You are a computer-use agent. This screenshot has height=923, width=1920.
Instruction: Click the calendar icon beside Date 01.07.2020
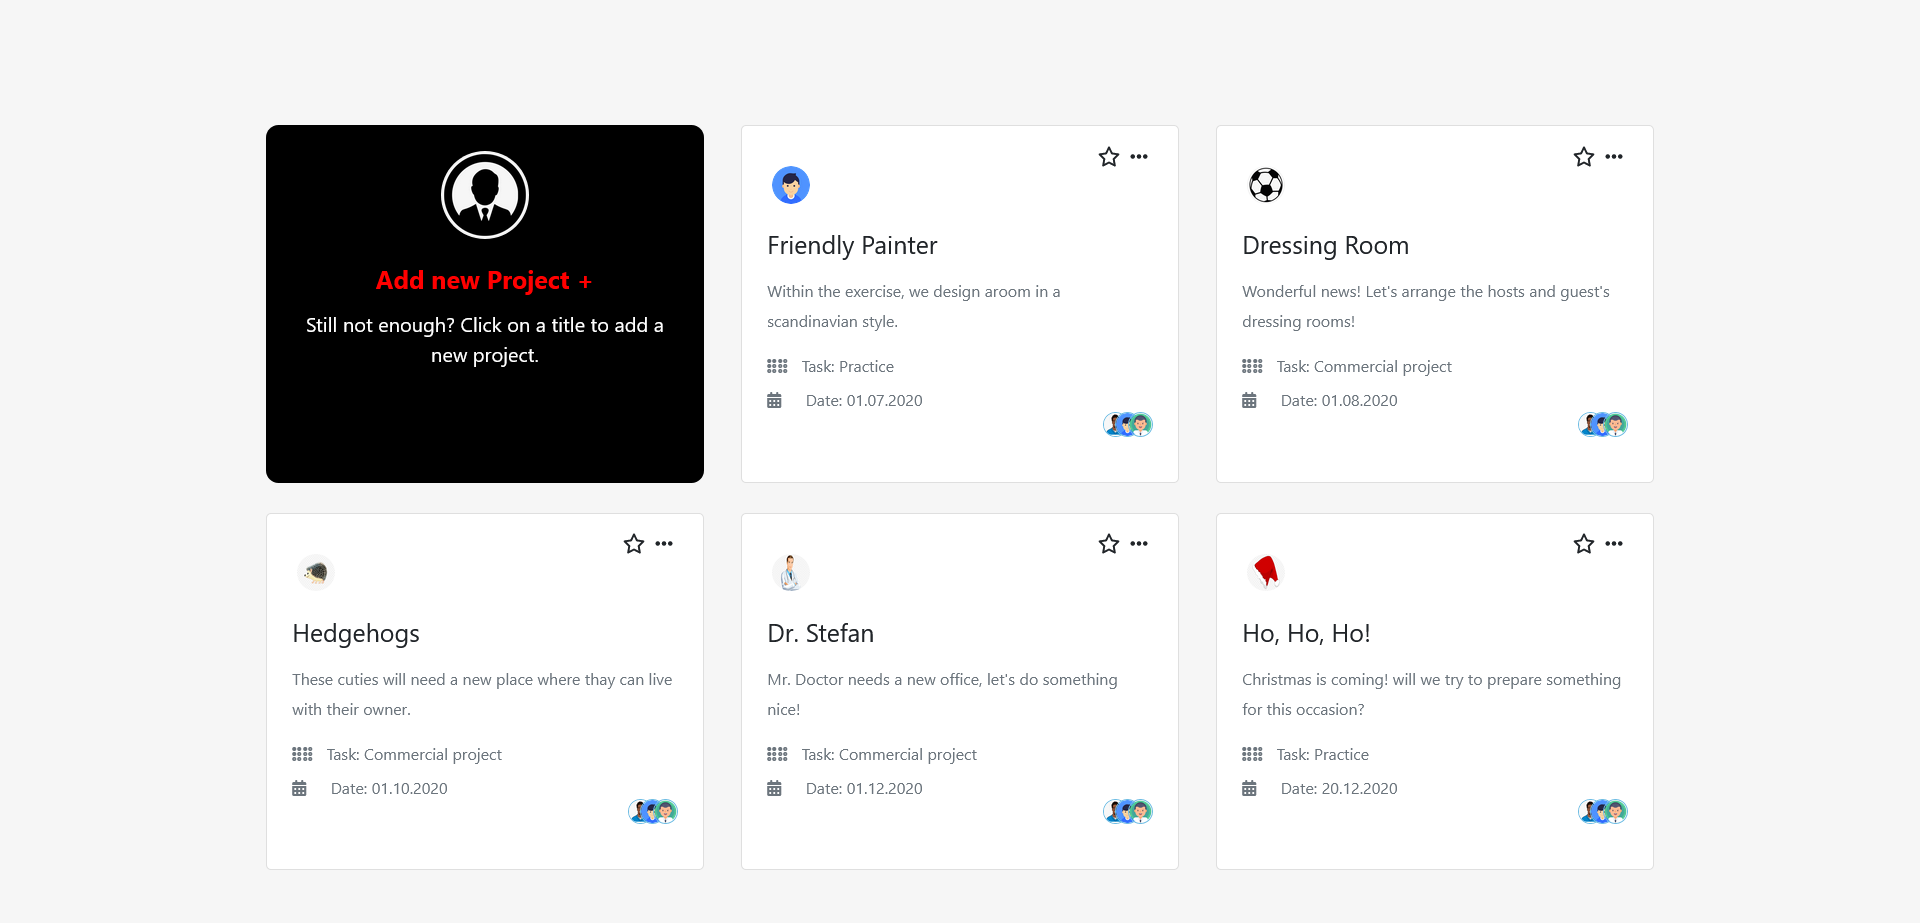[774, 400]
